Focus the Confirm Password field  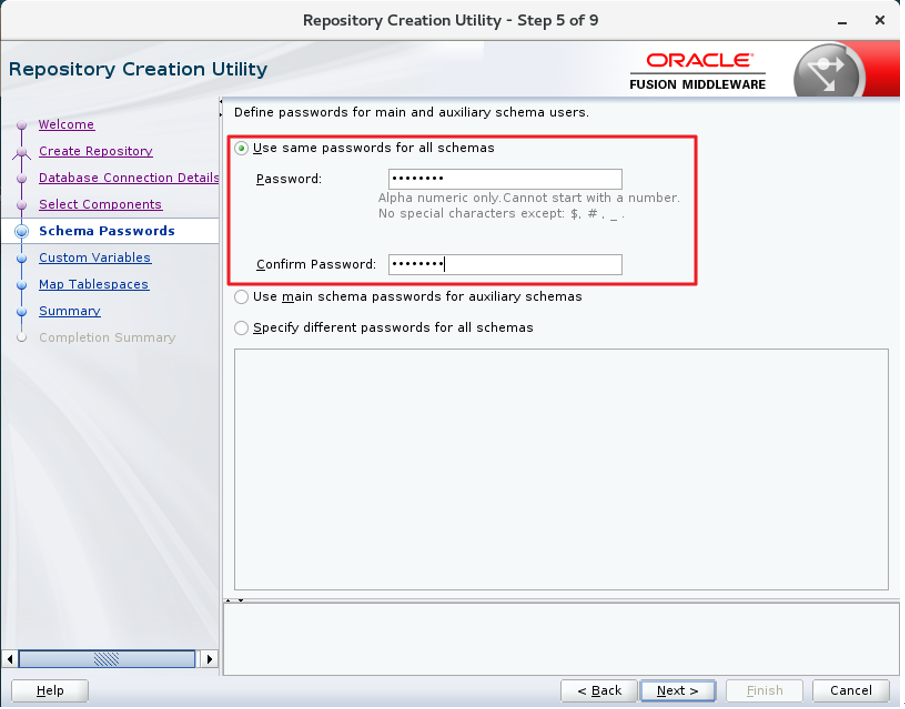click(505, 264)
